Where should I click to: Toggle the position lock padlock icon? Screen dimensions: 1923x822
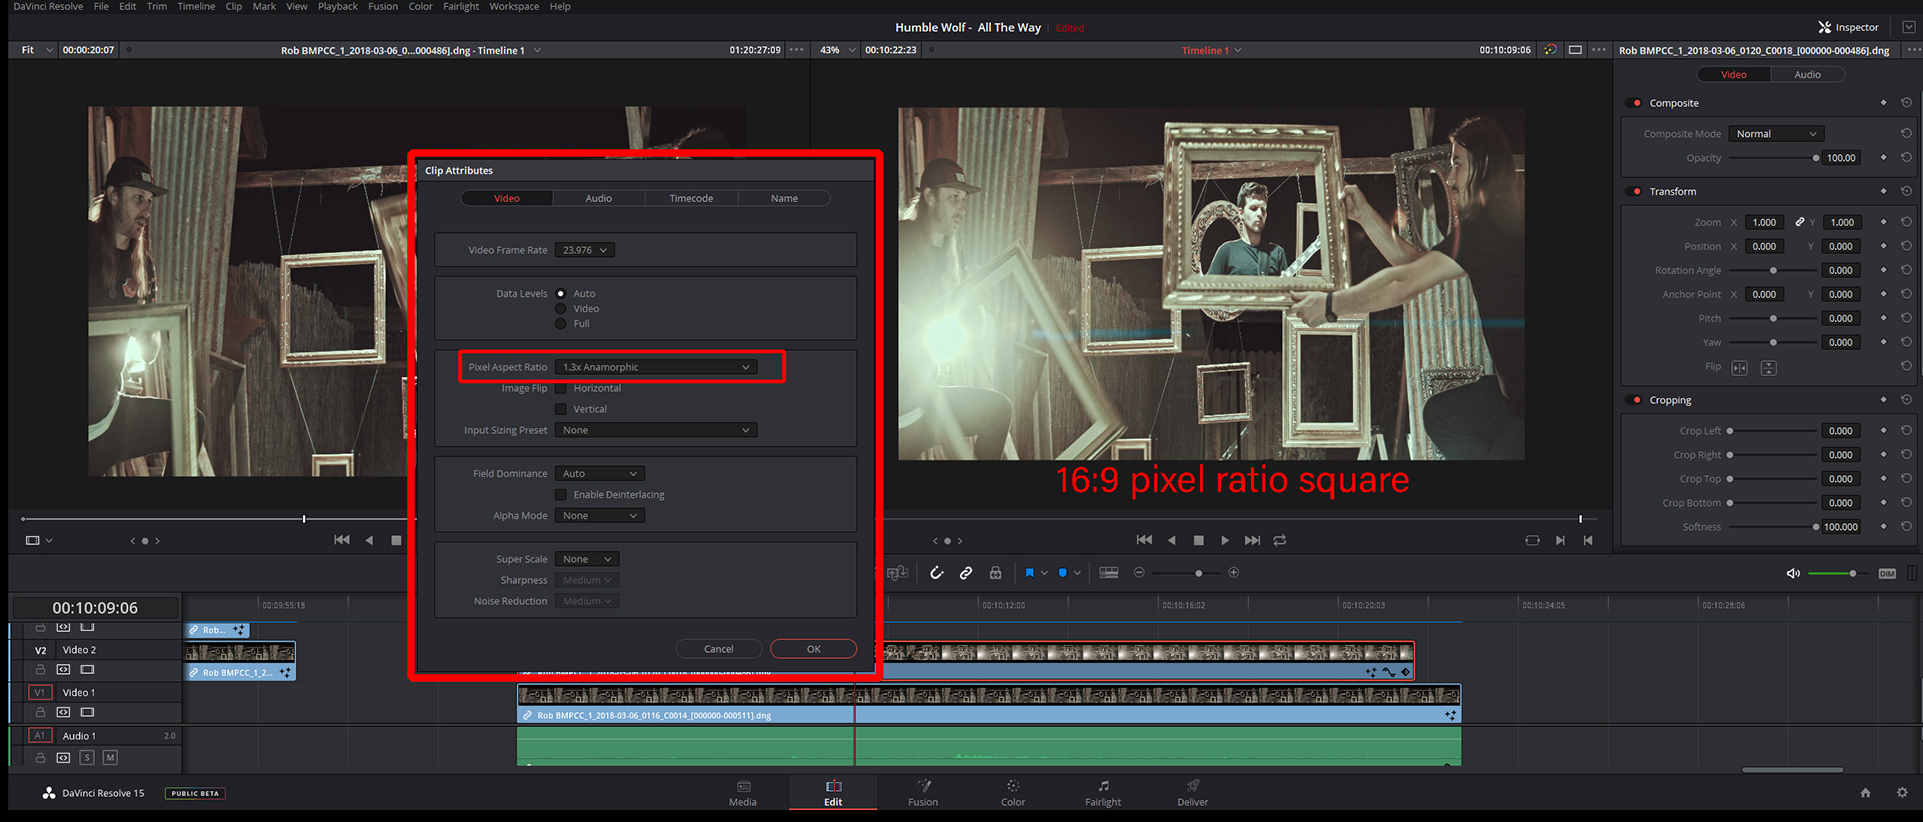click(x=995, y=573)
